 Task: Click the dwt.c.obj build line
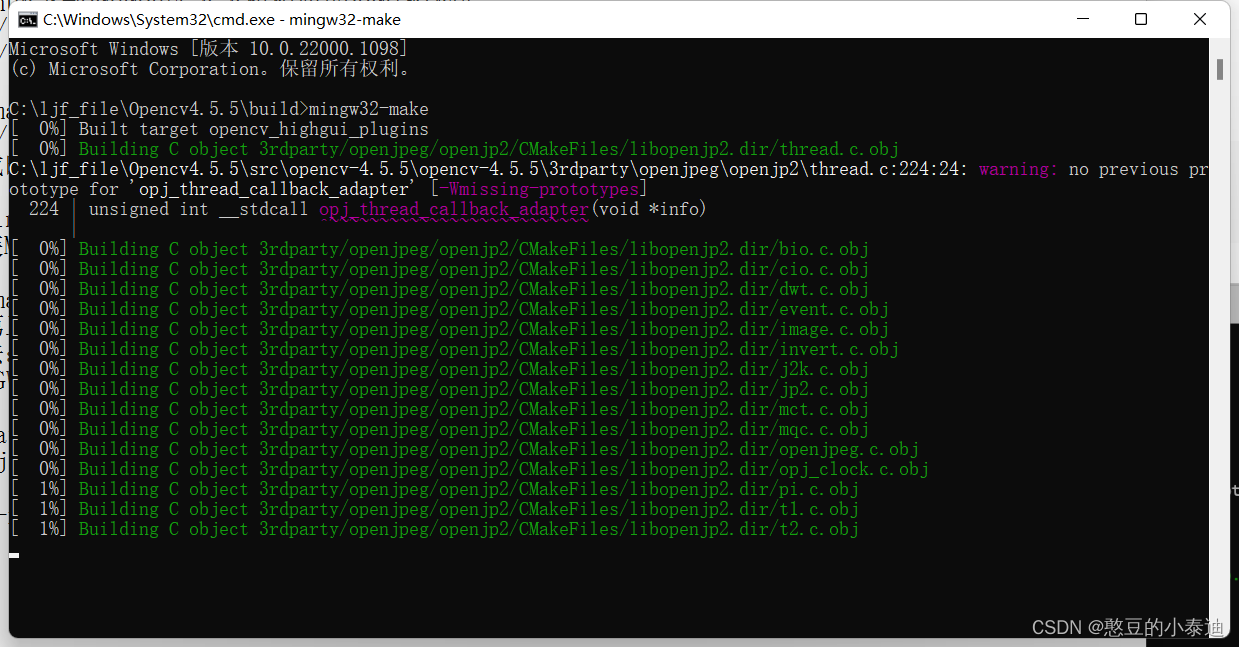pyautogui.click(x=439, y=289)
